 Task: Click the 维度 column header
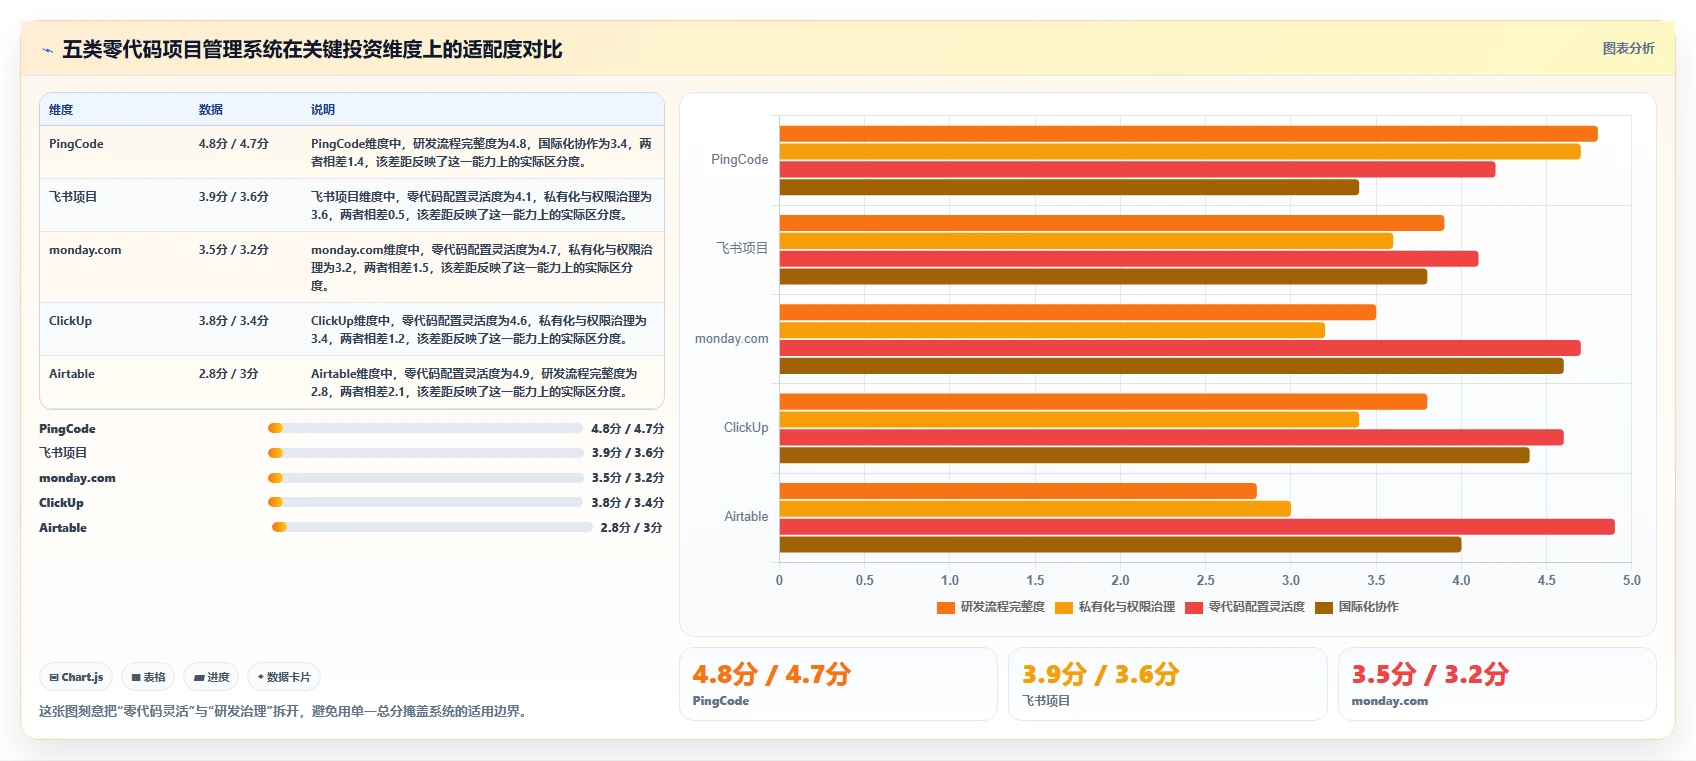coord(61,110)
